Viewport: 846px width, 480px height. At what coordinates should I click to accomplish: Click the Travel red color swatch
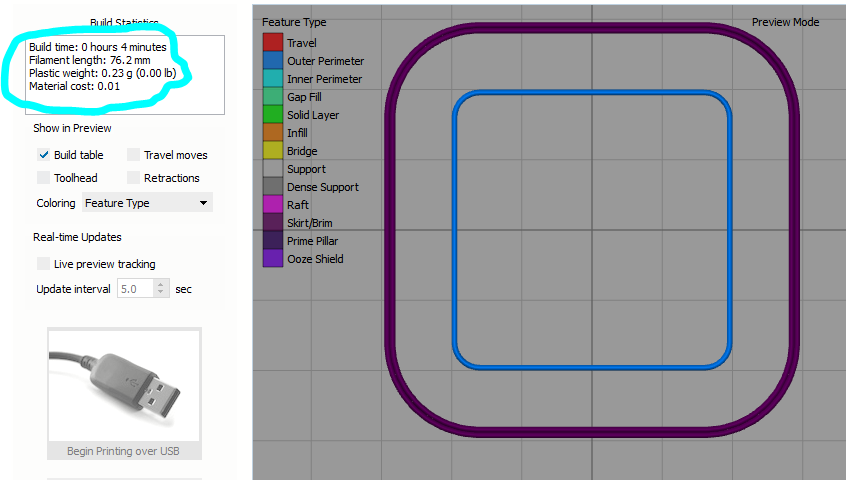coord(272,43)
